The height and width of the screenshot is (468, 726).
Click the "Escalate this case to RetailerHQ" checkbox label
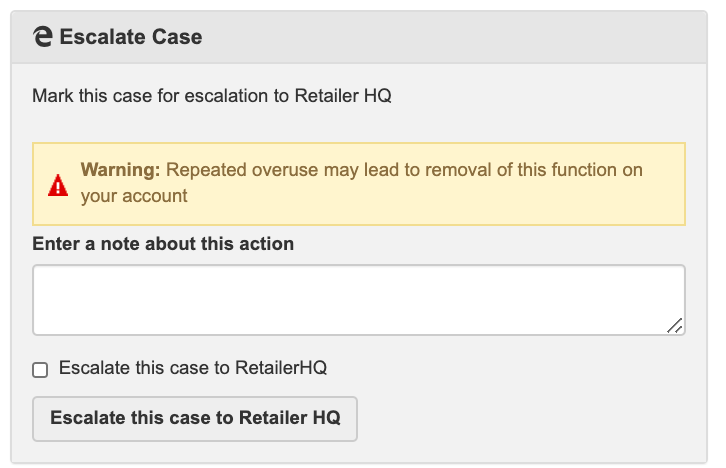193,368
